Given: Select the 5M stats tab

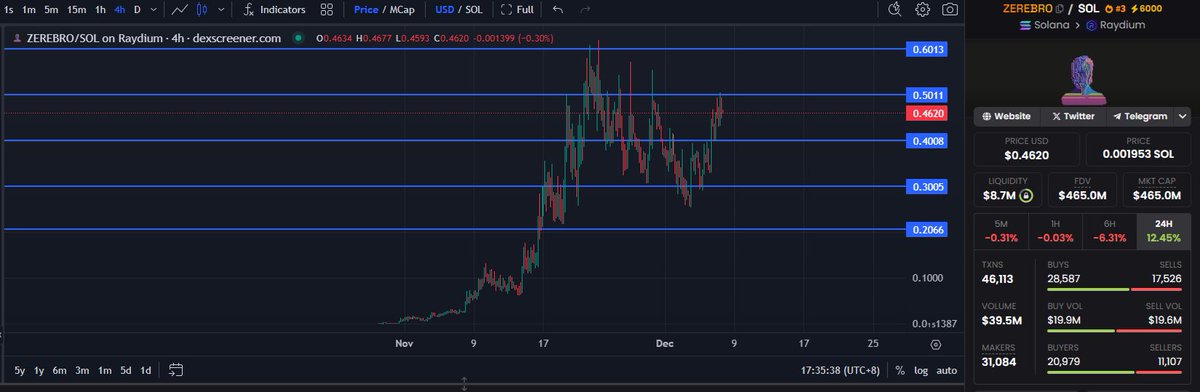Looking at the screenshot, I should coord(1001,230).
